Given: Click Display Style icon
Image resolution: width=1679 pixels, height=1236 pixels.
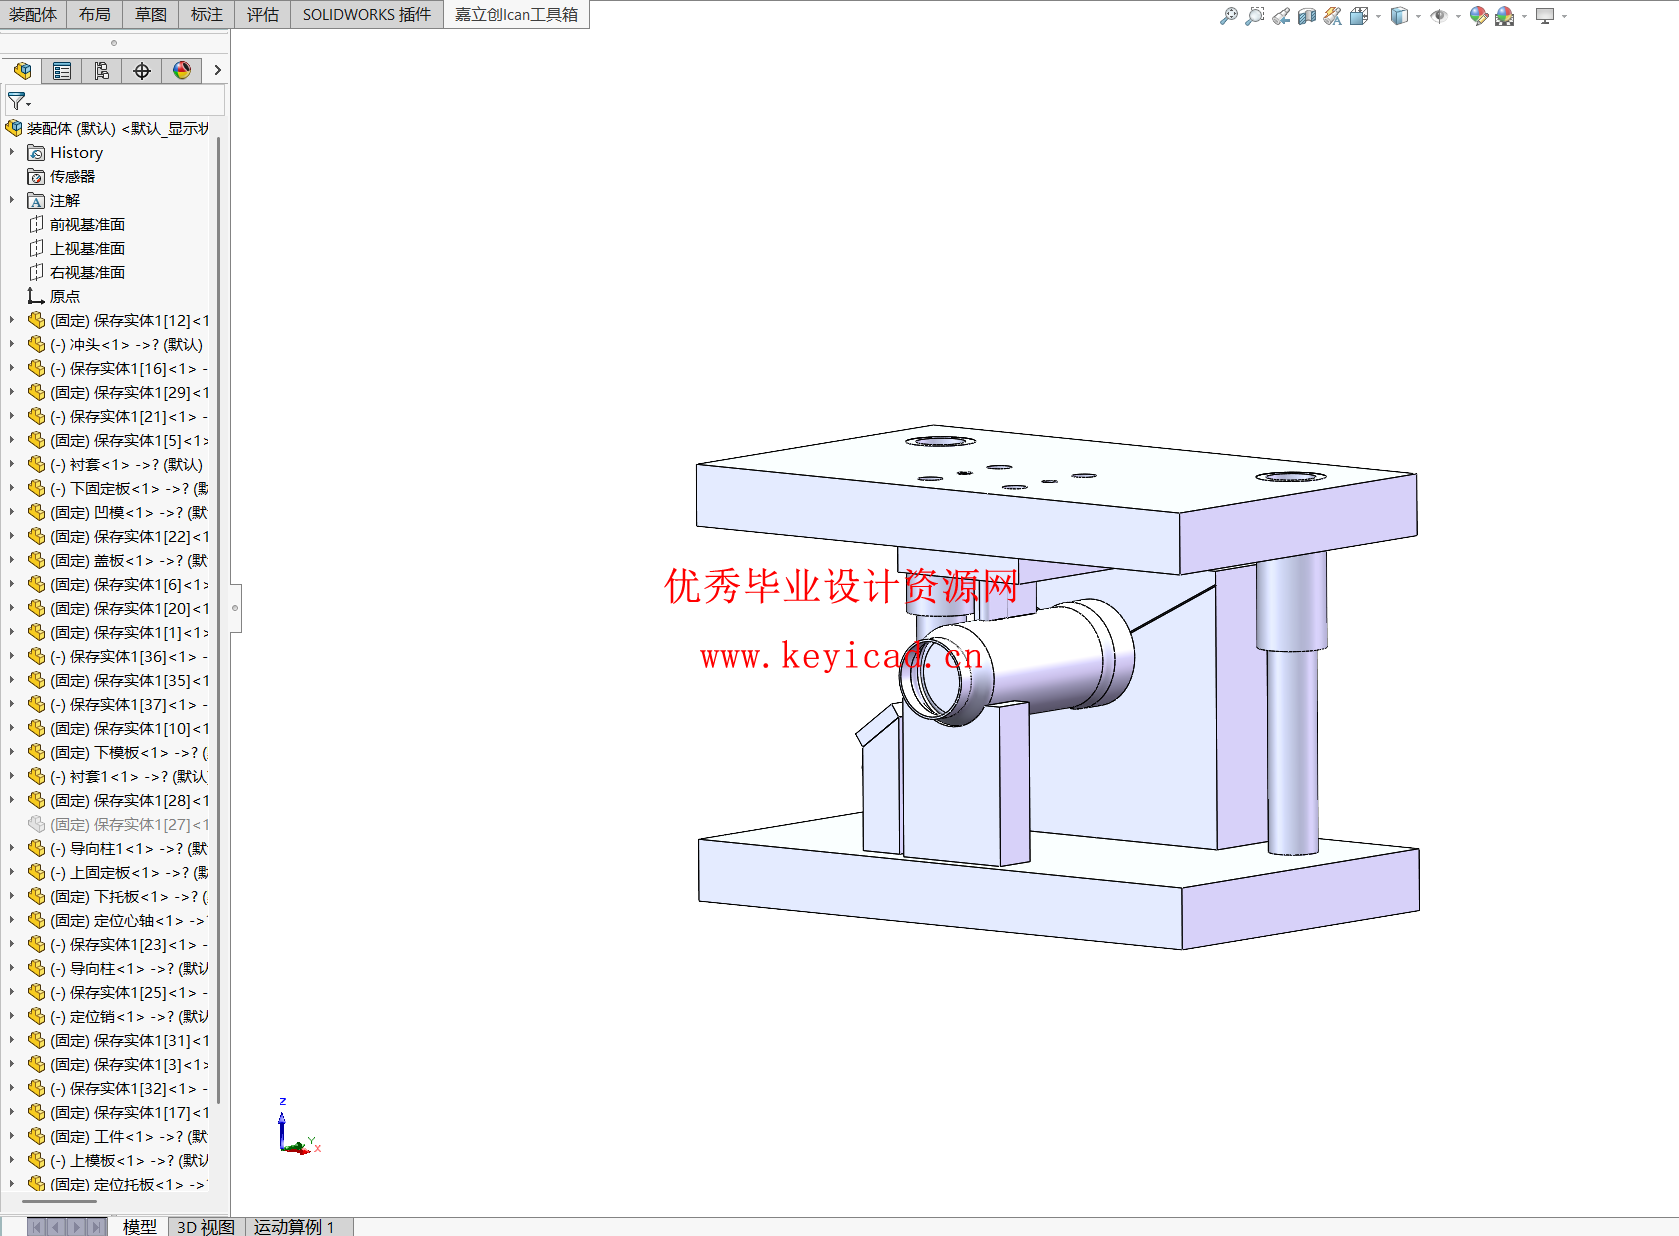Looking at the screenshot, I should coord(1399,16).
